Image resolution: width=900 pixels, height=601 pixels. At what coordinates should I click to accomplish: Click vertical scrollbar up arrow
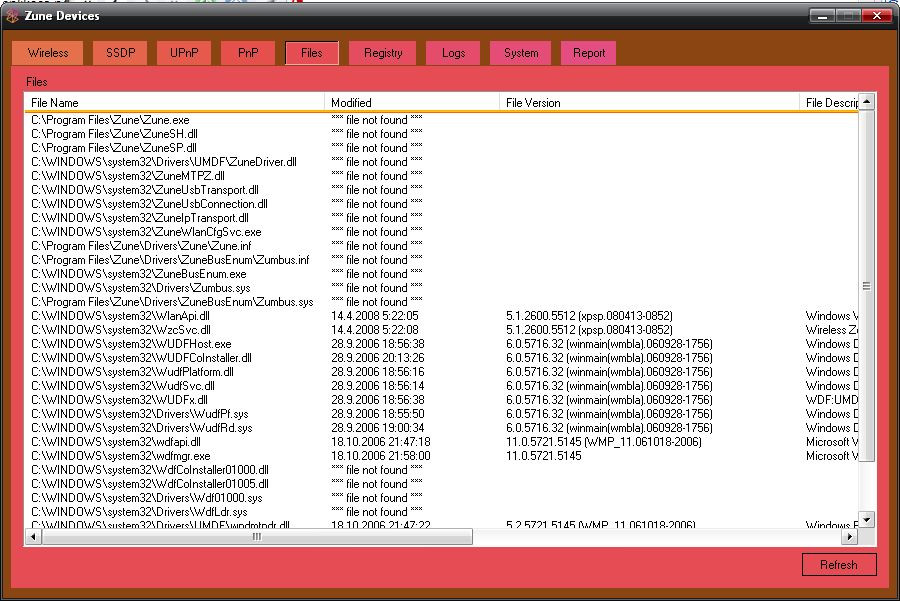point(867,102)
